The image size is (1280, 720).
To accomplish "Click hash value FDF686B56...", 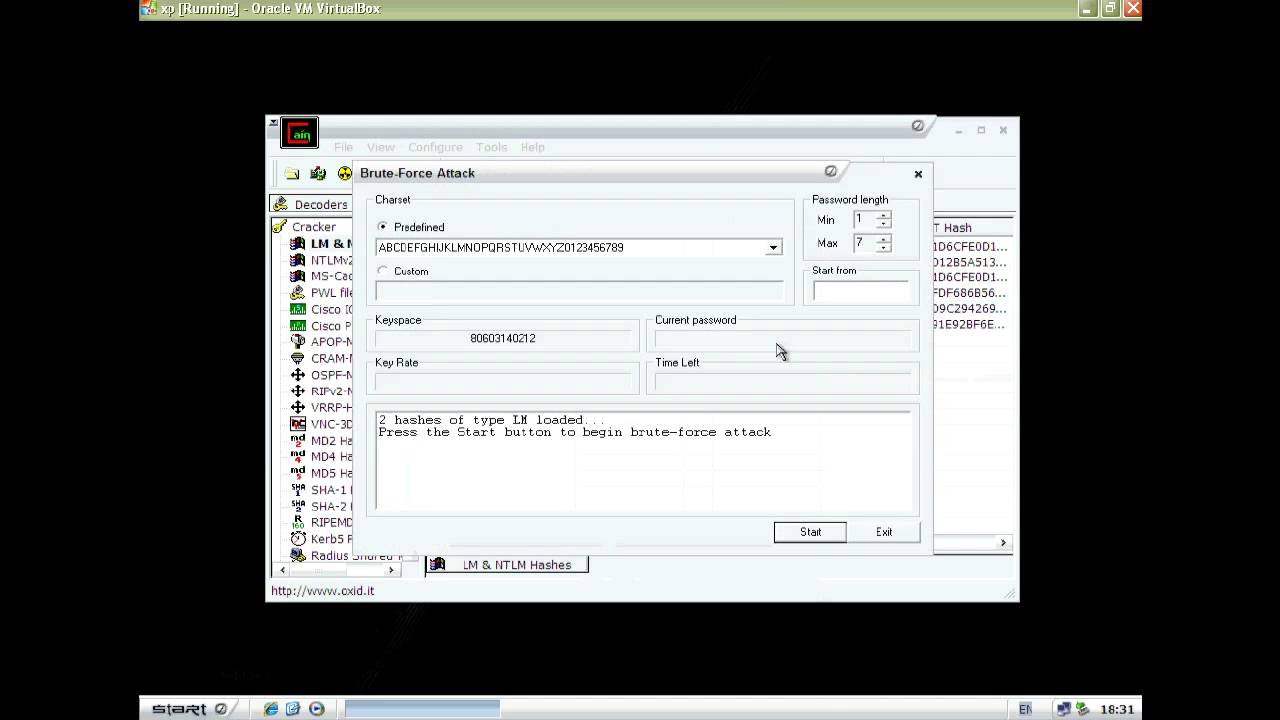I will coord(970,293).
